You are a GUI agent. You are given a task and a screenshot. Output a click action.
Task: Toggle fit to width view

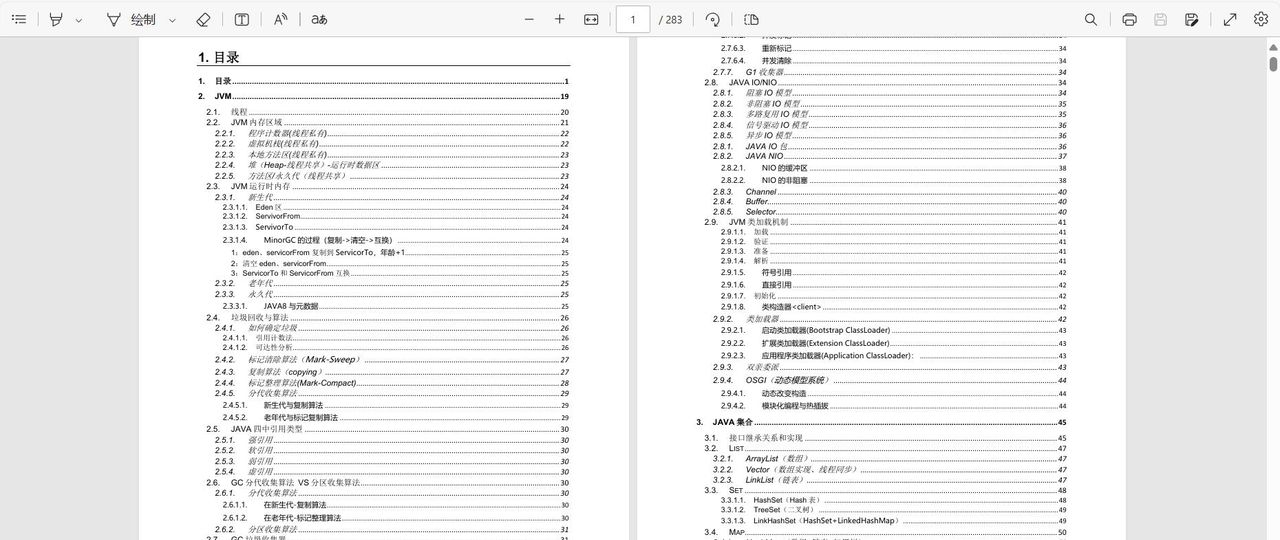591,19
